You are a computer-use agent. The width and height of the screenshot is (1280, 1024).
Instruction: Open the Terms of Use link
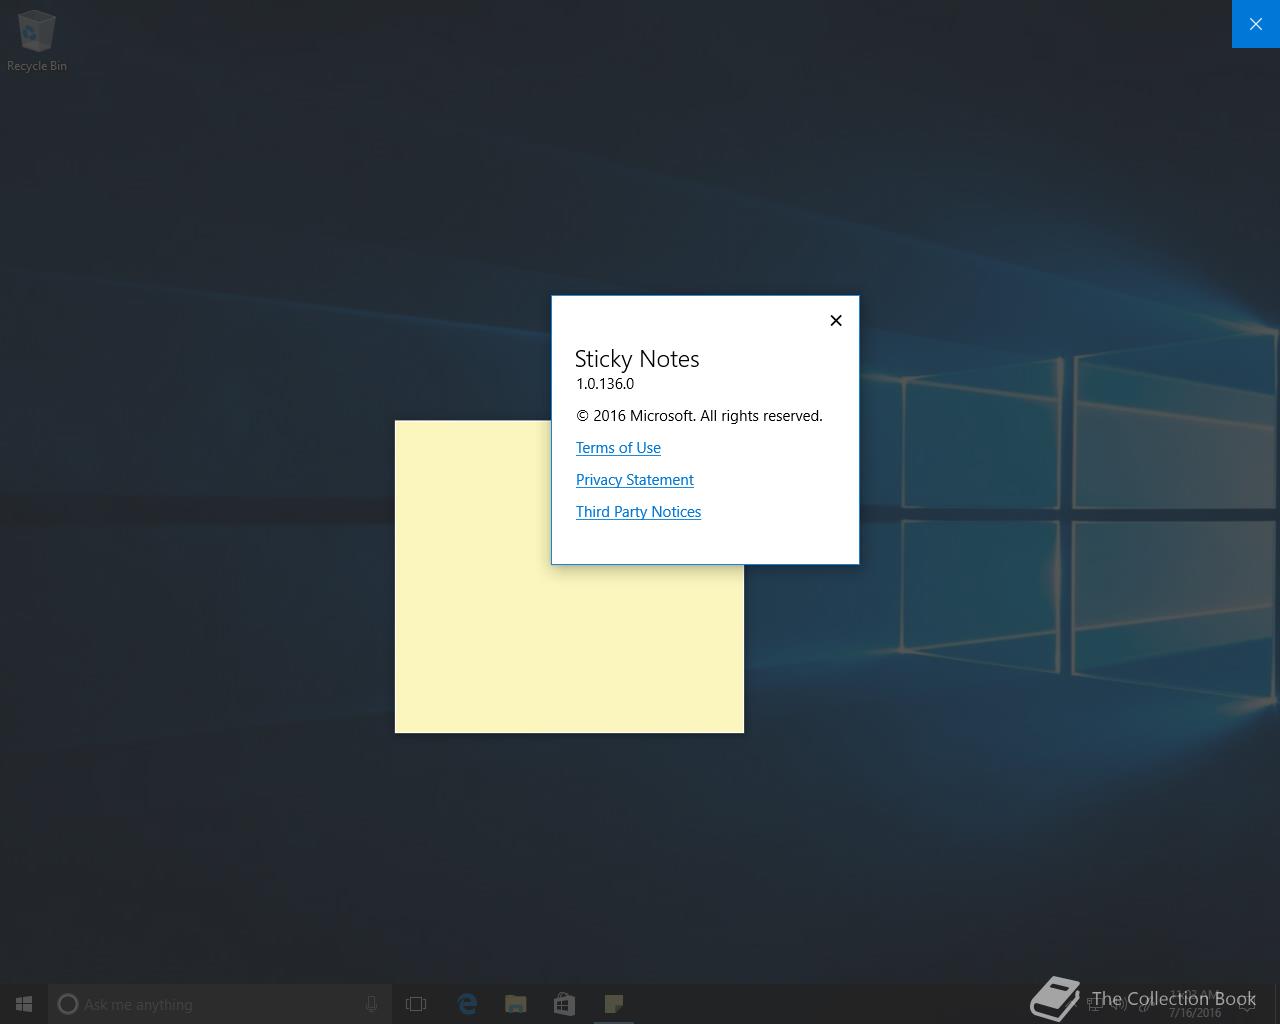(x=618, y=448)
